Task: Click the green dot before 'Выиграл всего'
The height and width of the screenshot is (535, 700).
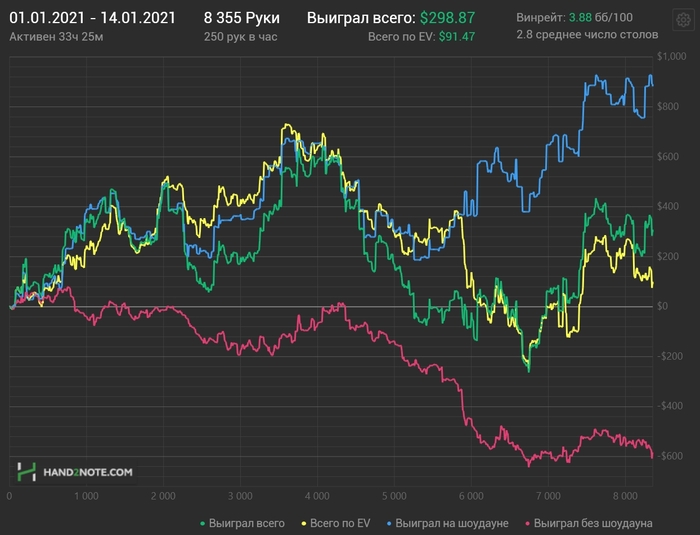Action: [203, 523]
